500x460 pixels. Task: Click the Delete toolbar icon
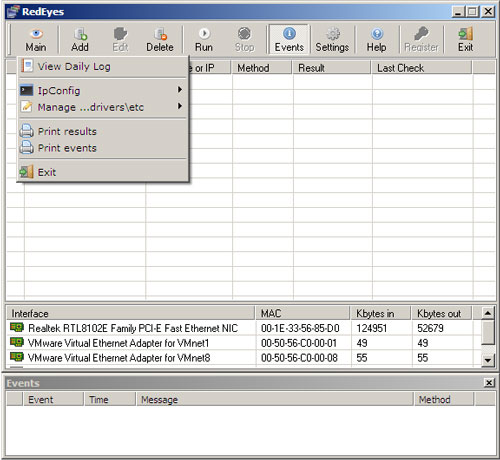click(160, 34)
